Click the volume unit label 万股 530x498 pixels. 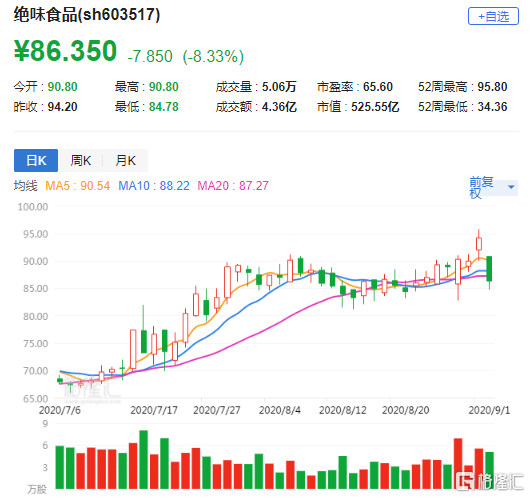point(37,489)
